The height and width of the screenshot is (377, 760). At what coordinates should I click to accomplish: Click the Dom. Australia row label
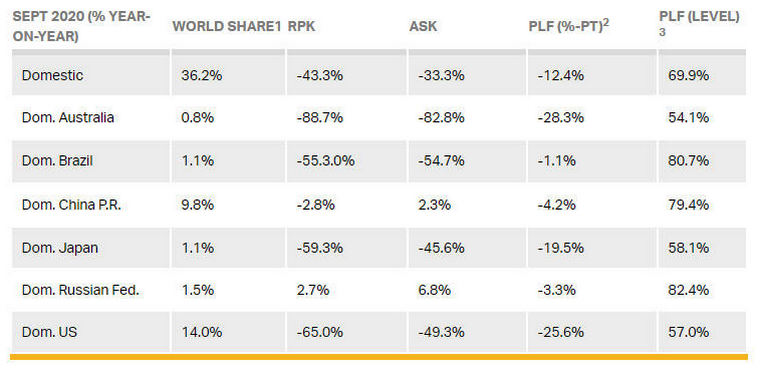(x=68, y=118)
